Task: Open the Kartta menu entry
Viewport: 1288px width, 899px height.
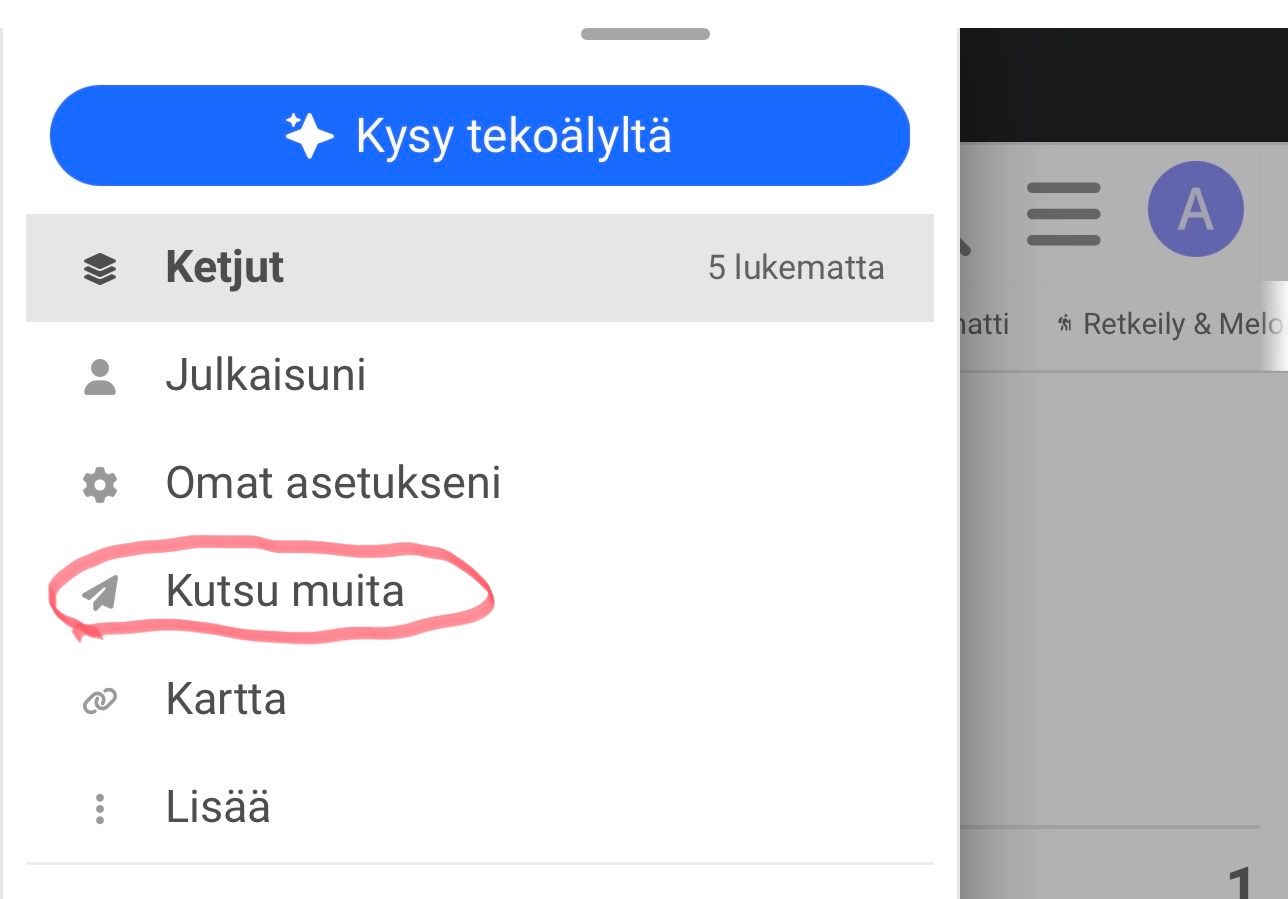Action: pos(226,699)
